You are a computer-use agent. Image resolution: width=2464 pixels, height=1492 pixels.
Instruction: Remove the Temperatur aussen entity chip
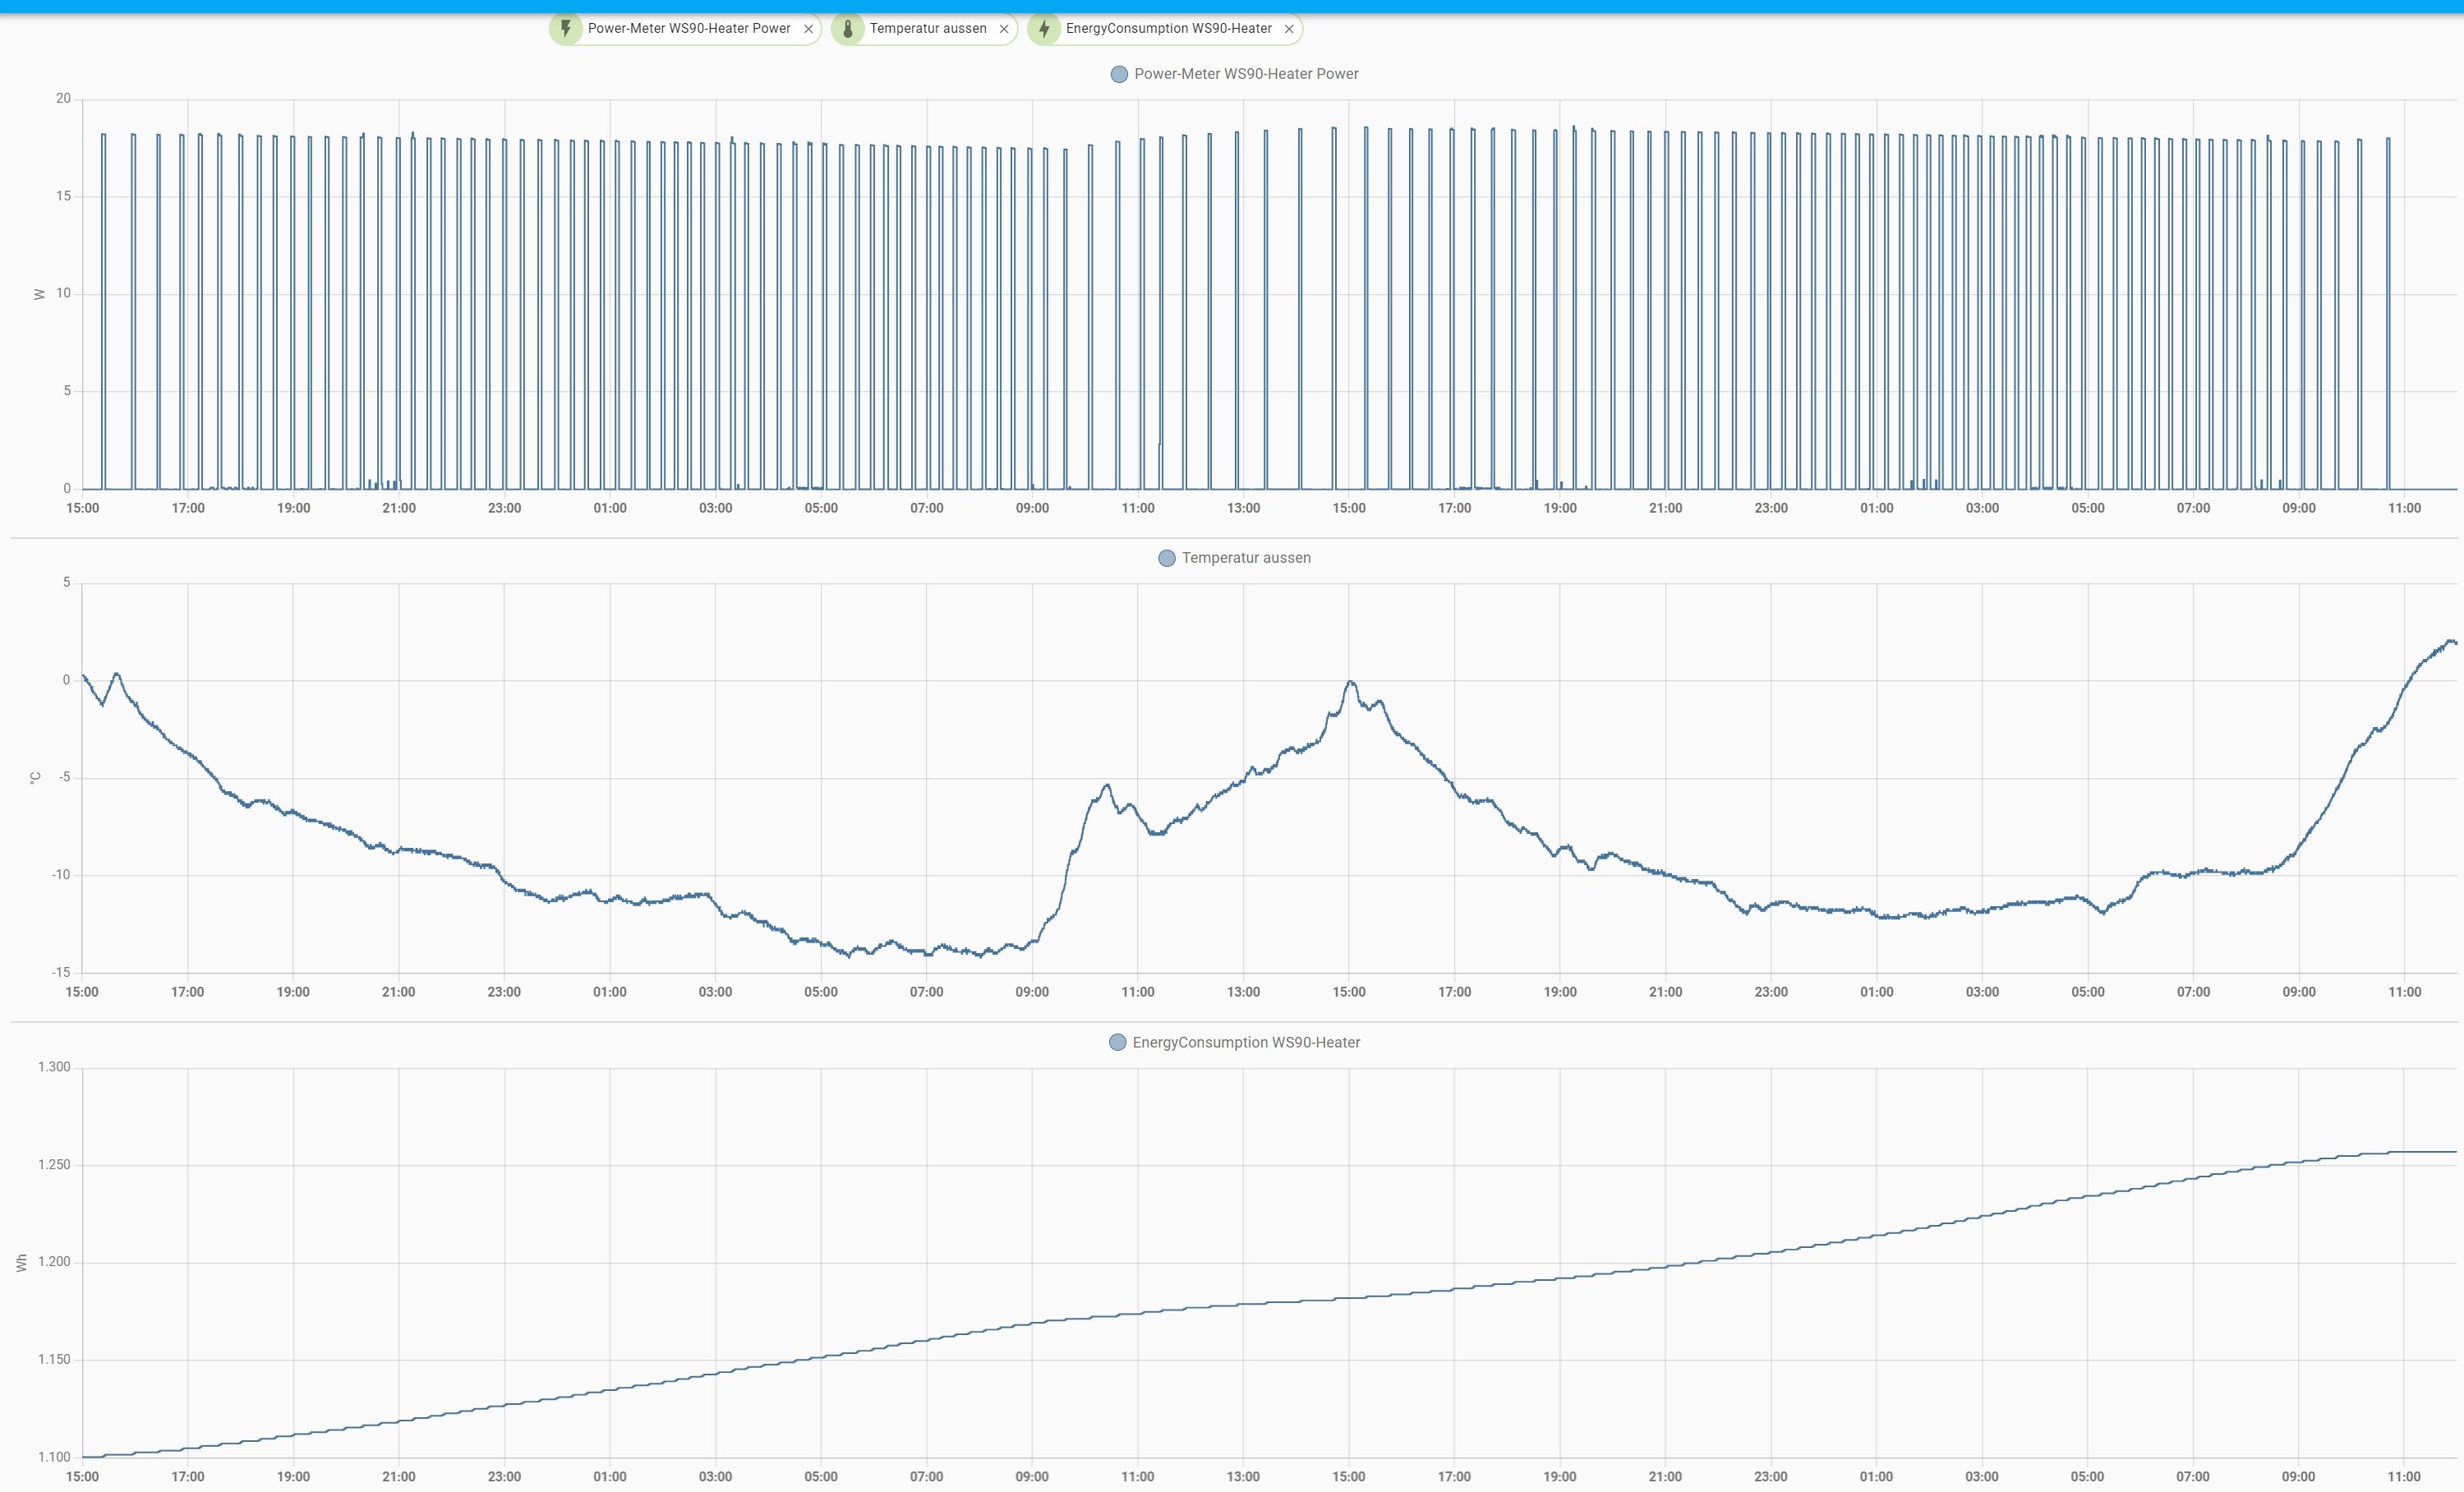pyautogui.click(x=1004, y=29)
